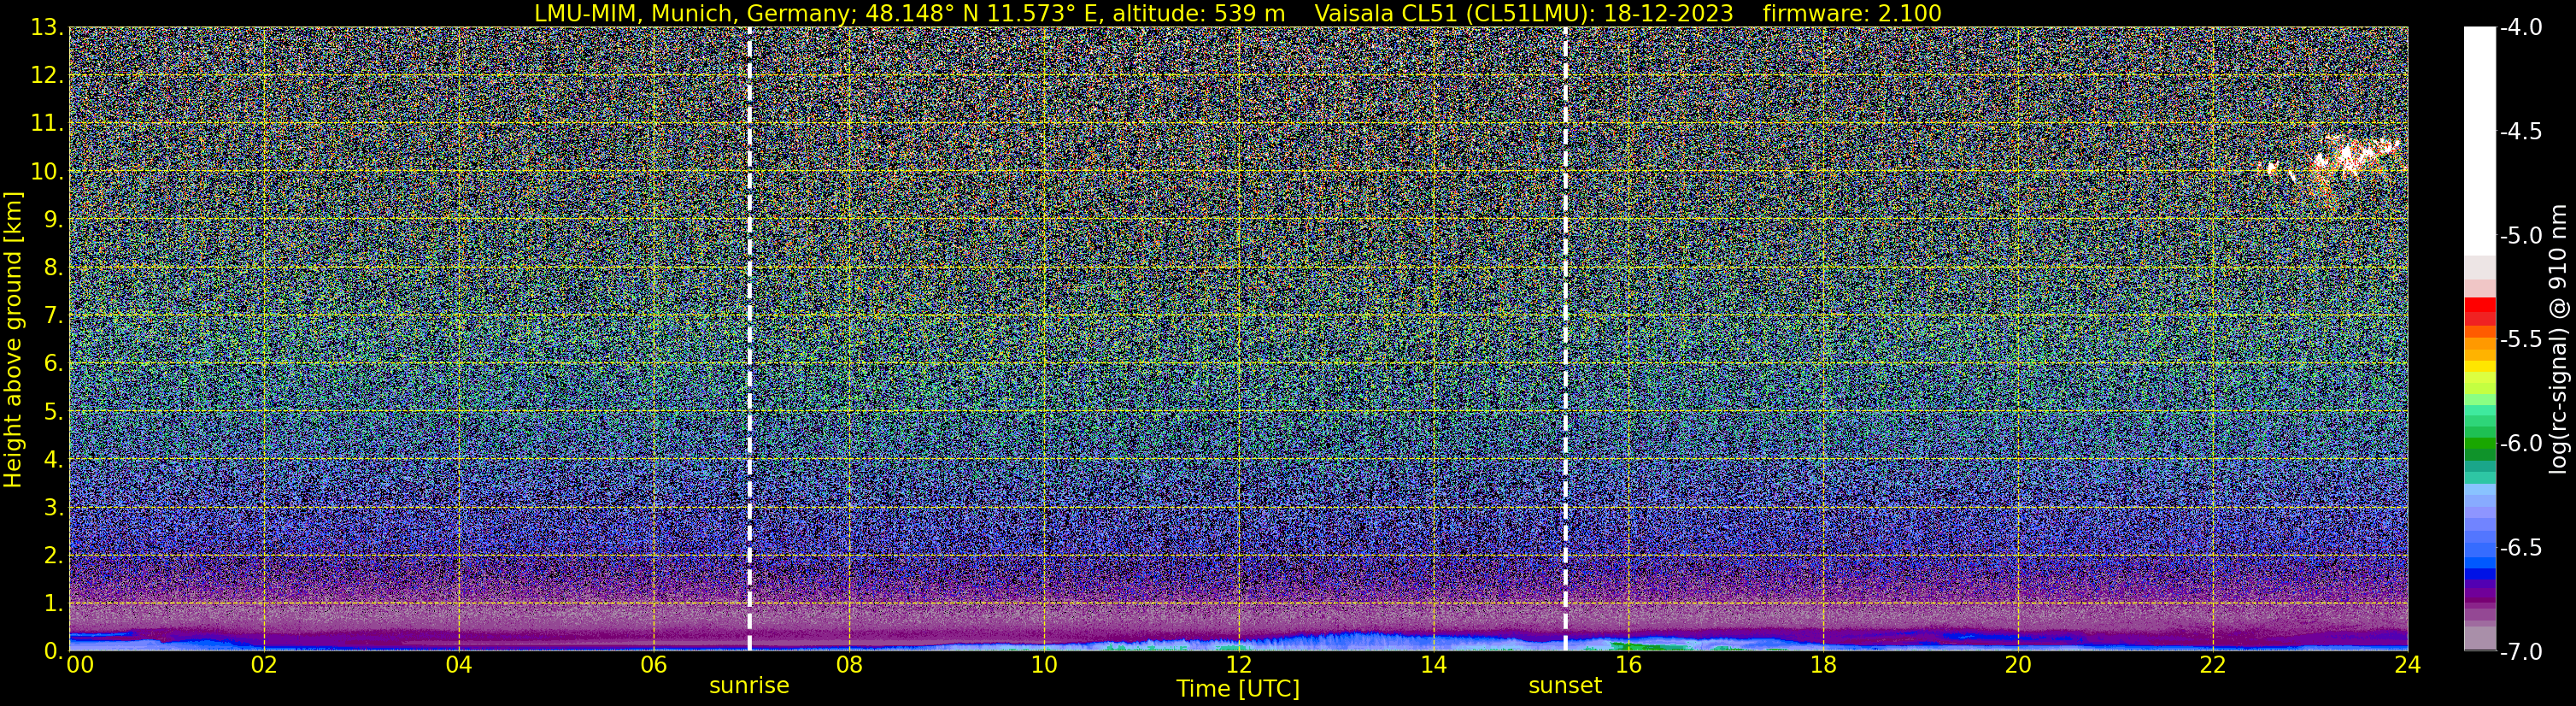2576x706 pixels.
Task: Click the height axis tick '8.'
Action: click(54, 267)
